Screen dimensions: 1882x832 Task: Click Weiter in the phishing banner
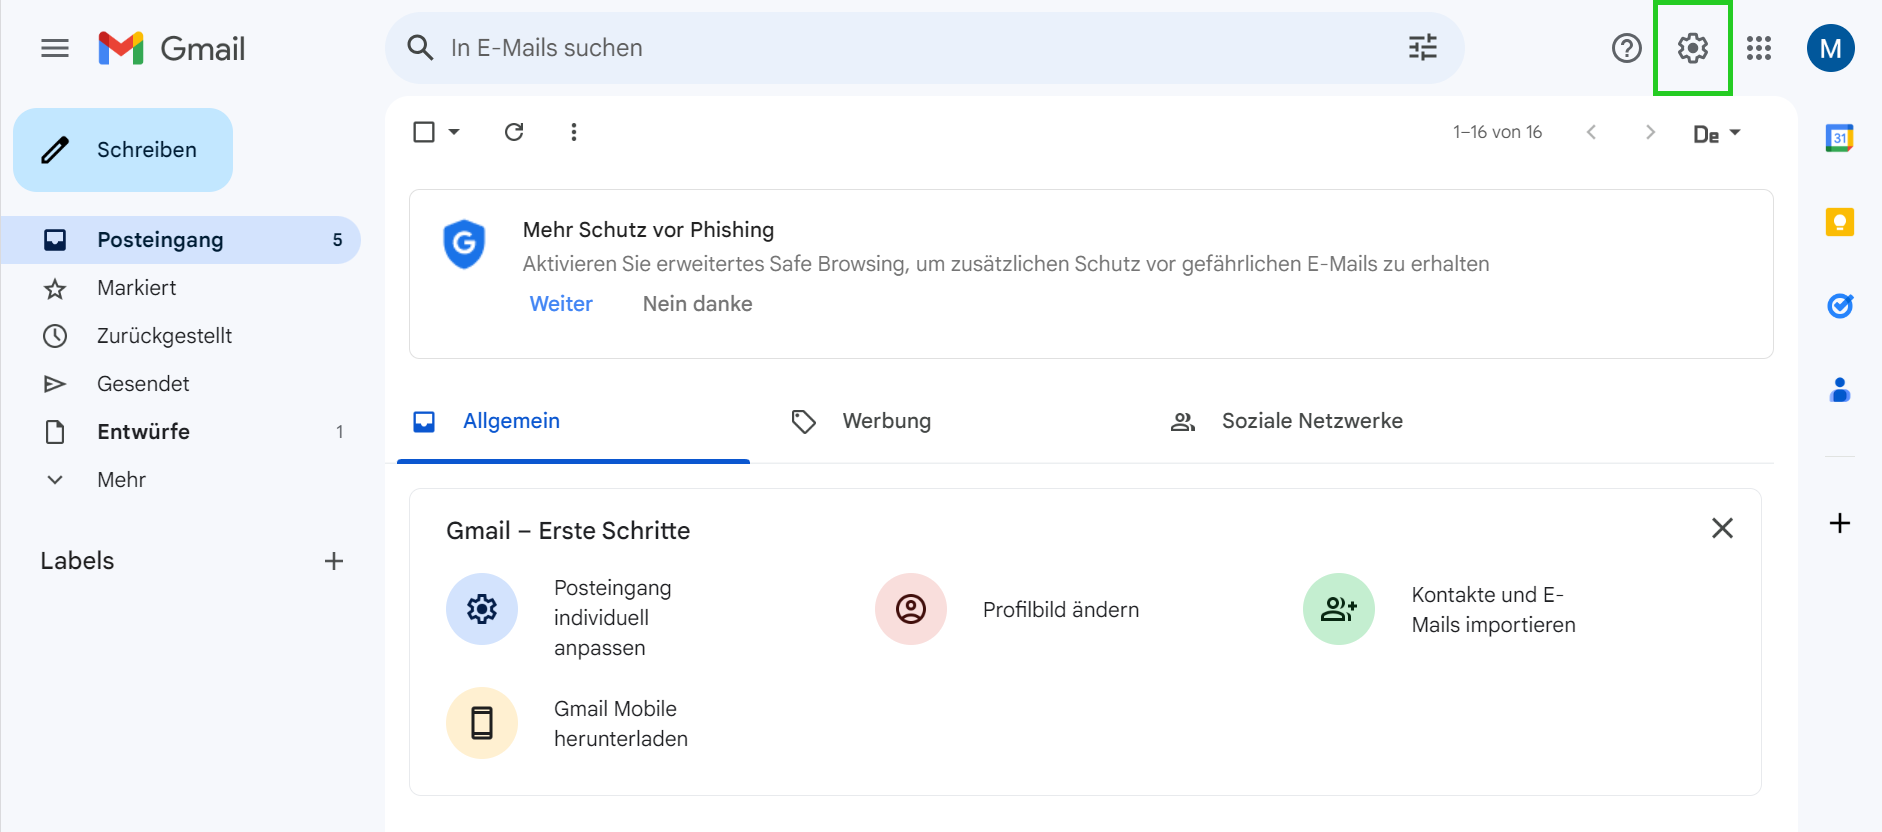(561, 304)
